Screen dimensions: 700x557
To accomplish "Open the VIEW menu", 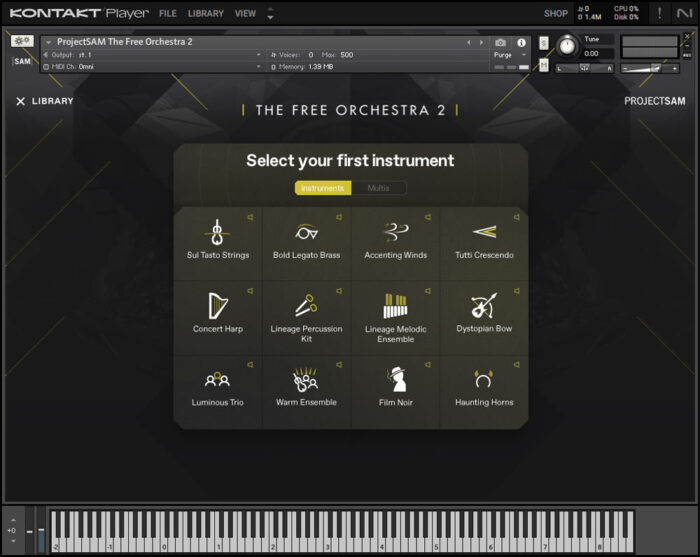I will coord(246,13).
